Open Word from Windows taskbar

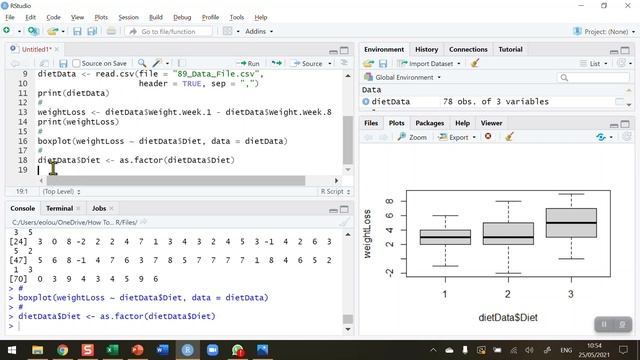pyautogui.click(x=162, y=350)
